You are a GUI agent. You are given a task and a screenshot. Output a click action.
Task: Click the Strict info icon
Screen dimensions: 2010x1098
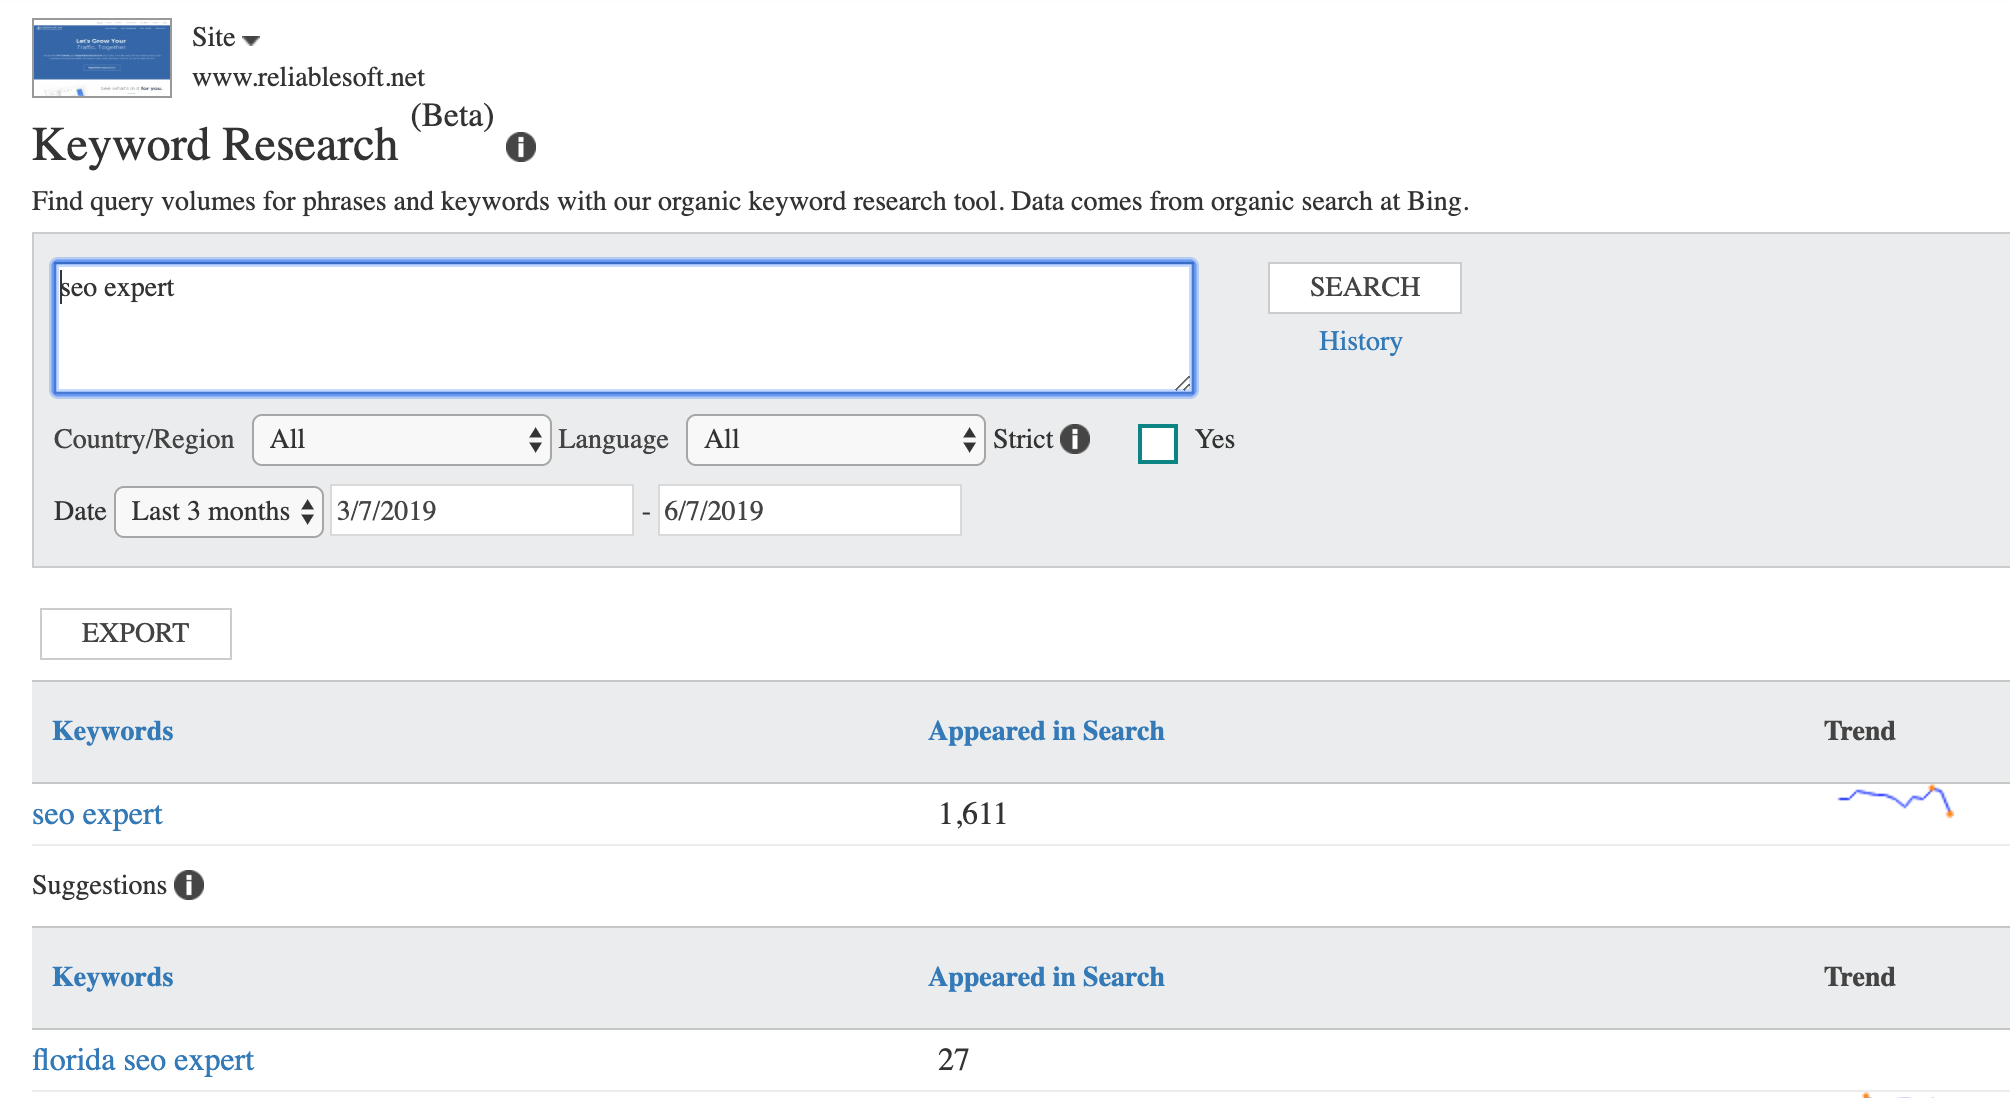point(1075,439)
